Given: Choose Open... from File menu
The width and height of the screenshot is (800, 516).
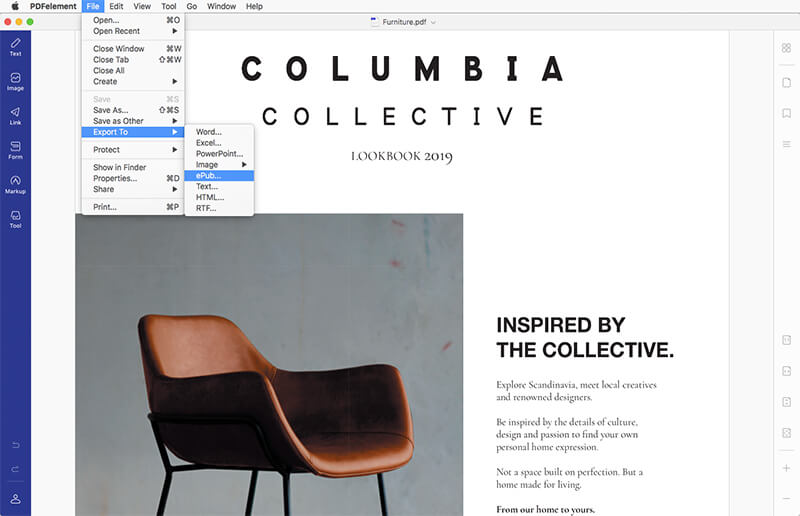Looking at the screenshot, I should click(133, 20).
